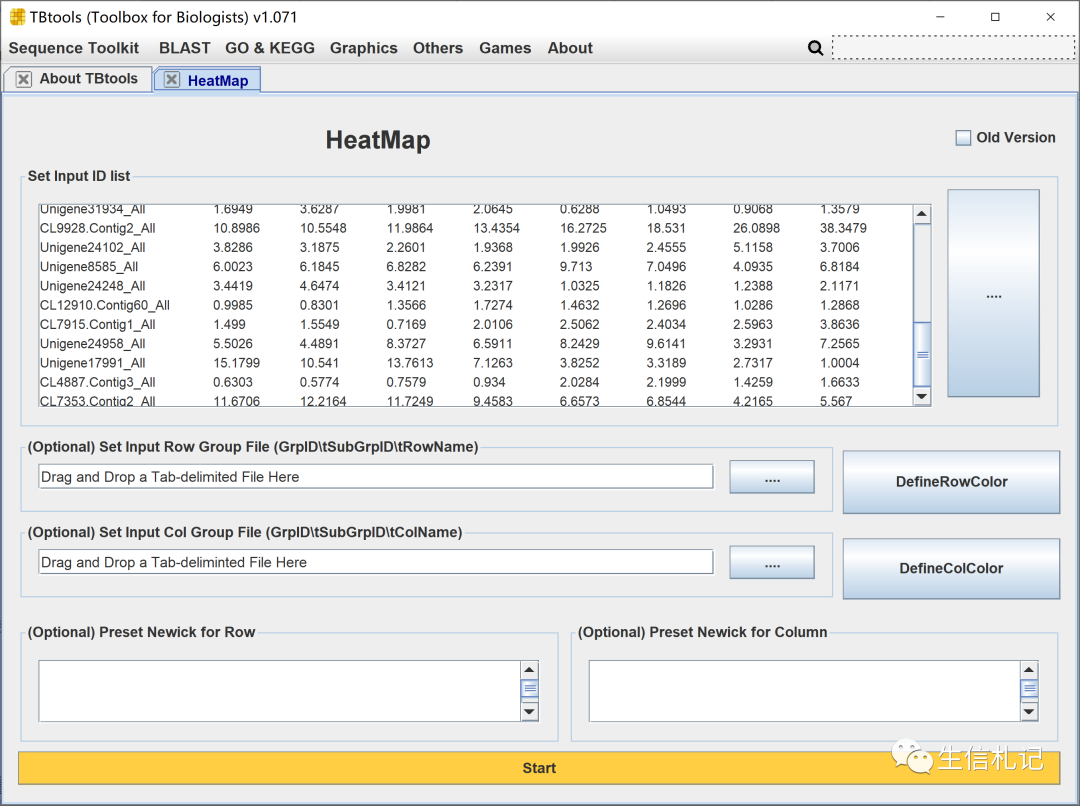
Task: Click the value 0.6303
Action: click(x=233, y=382)
